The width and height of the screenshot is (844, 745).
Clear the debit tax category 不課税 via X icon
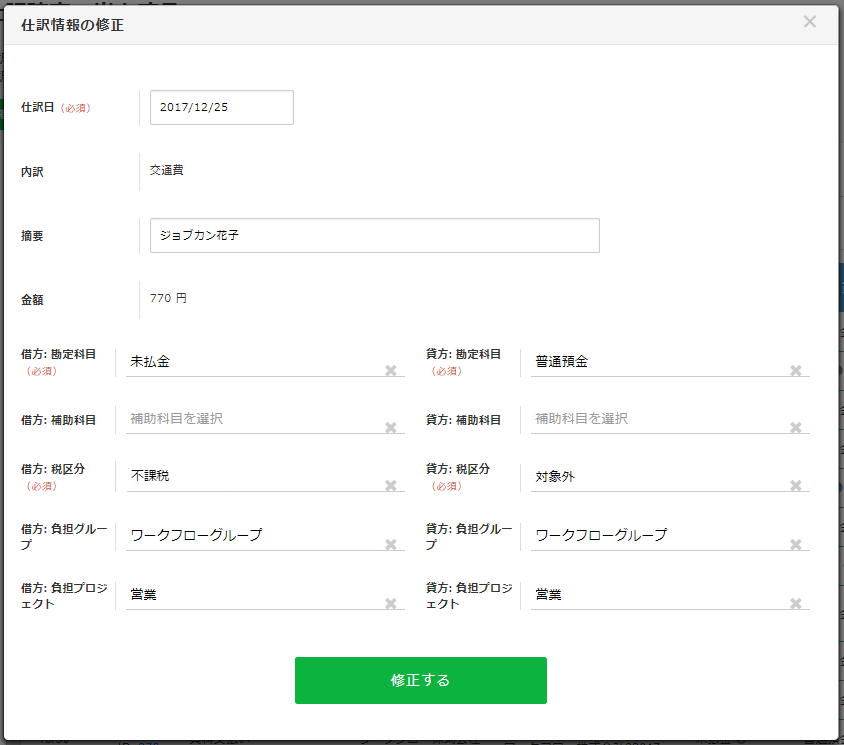[x=391, y=486]
